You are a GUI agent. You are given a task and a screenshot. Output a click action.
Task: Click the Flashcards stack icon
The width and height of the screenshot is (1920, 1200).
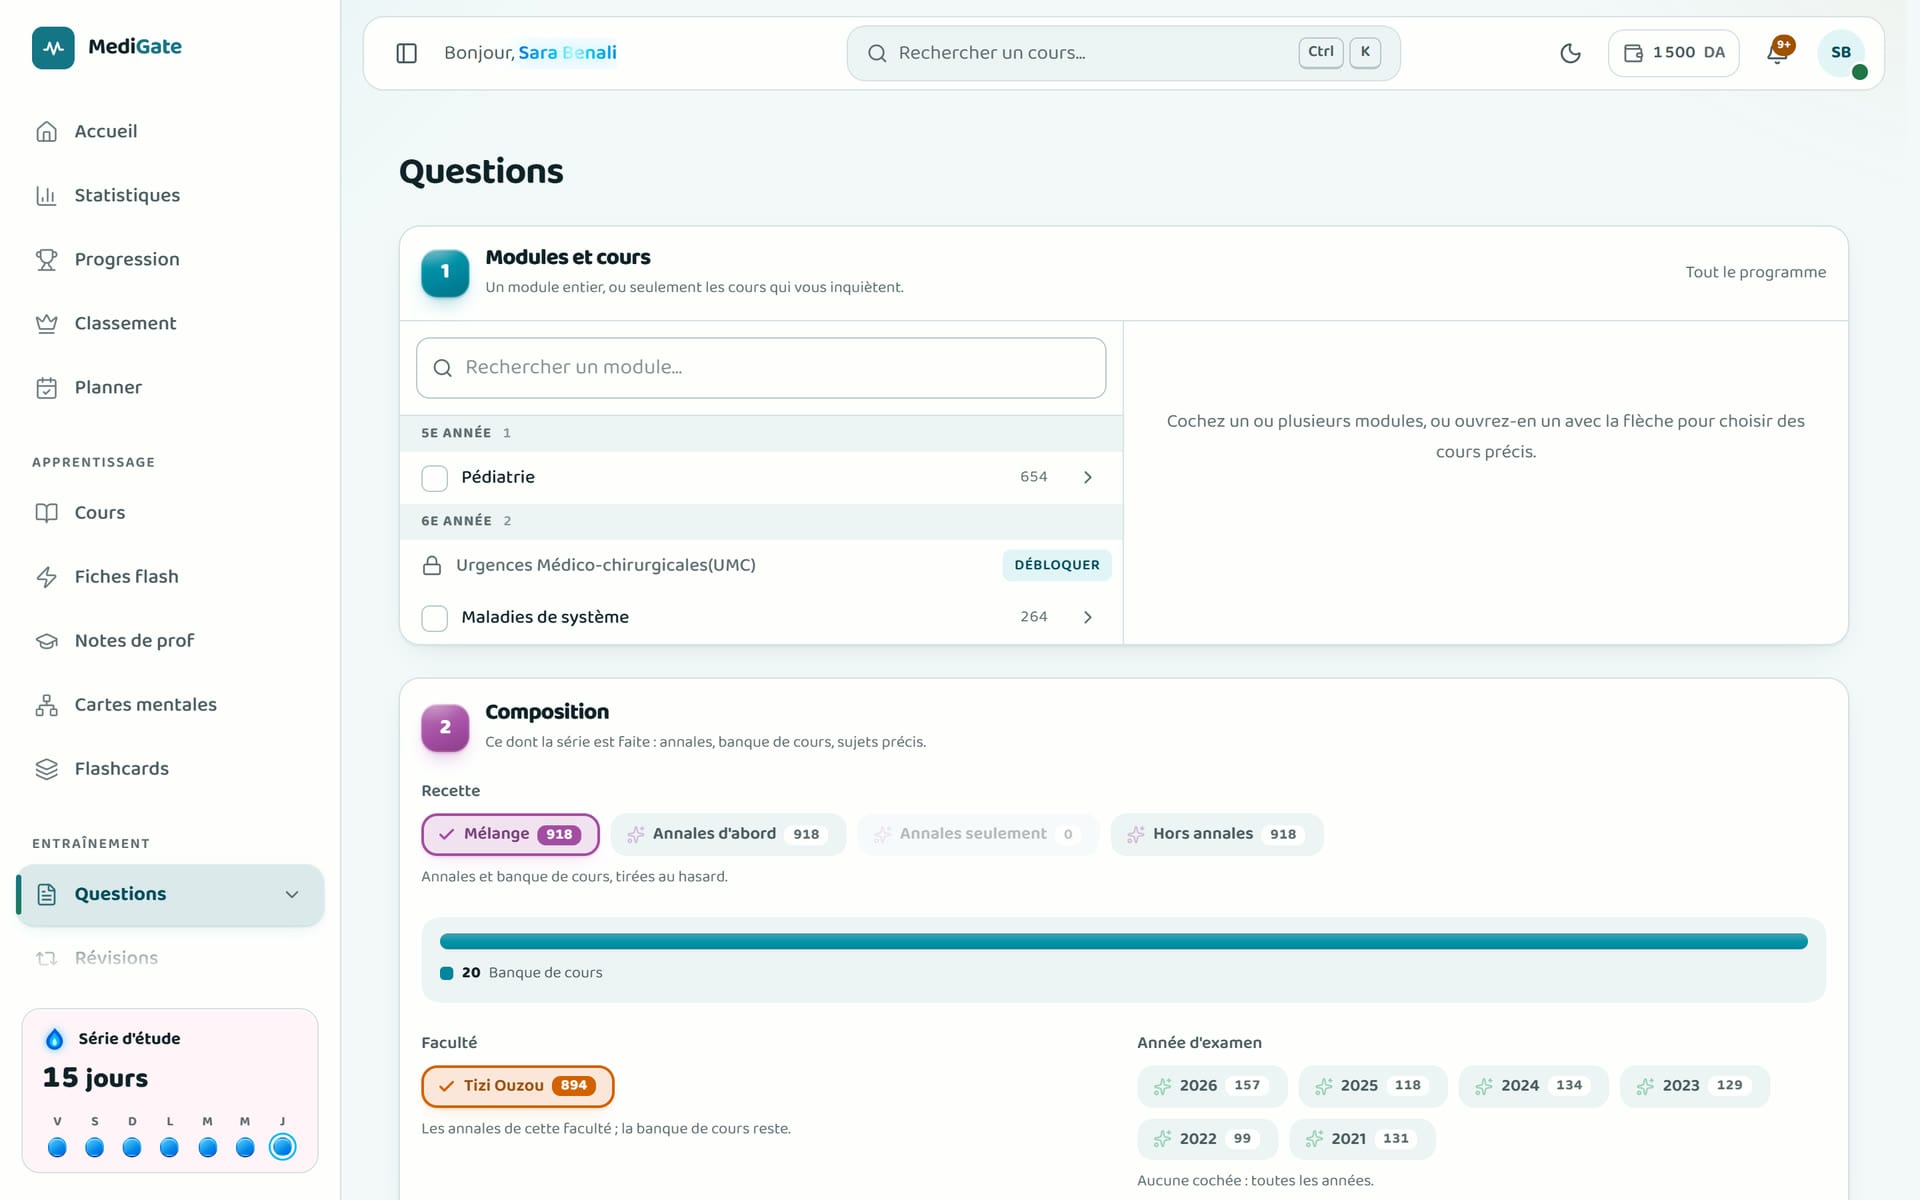click(x=47, y=769)
